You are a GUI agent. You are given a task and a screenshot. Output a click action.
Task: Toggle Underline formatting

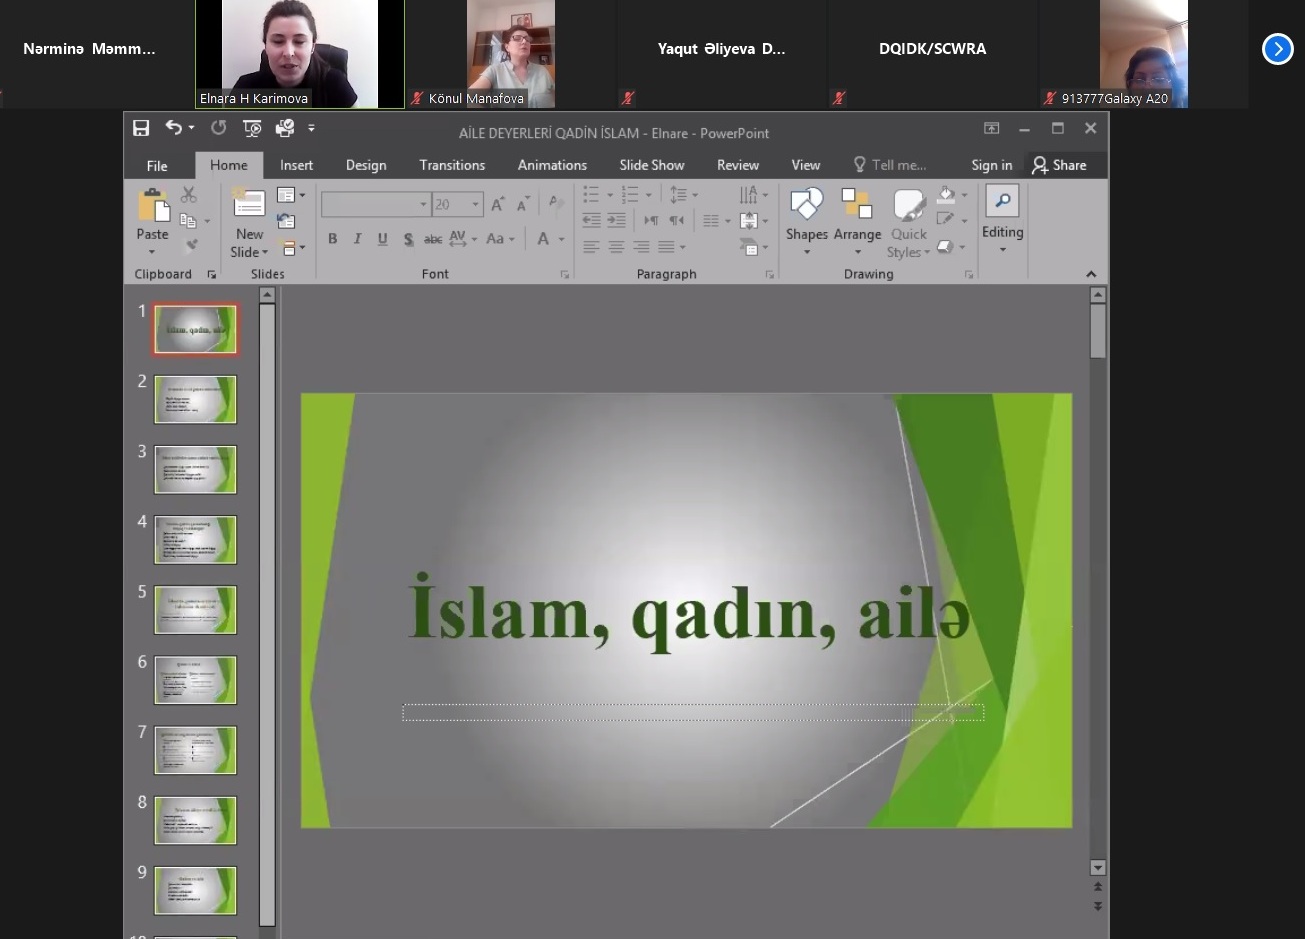[x=382, y=239]
